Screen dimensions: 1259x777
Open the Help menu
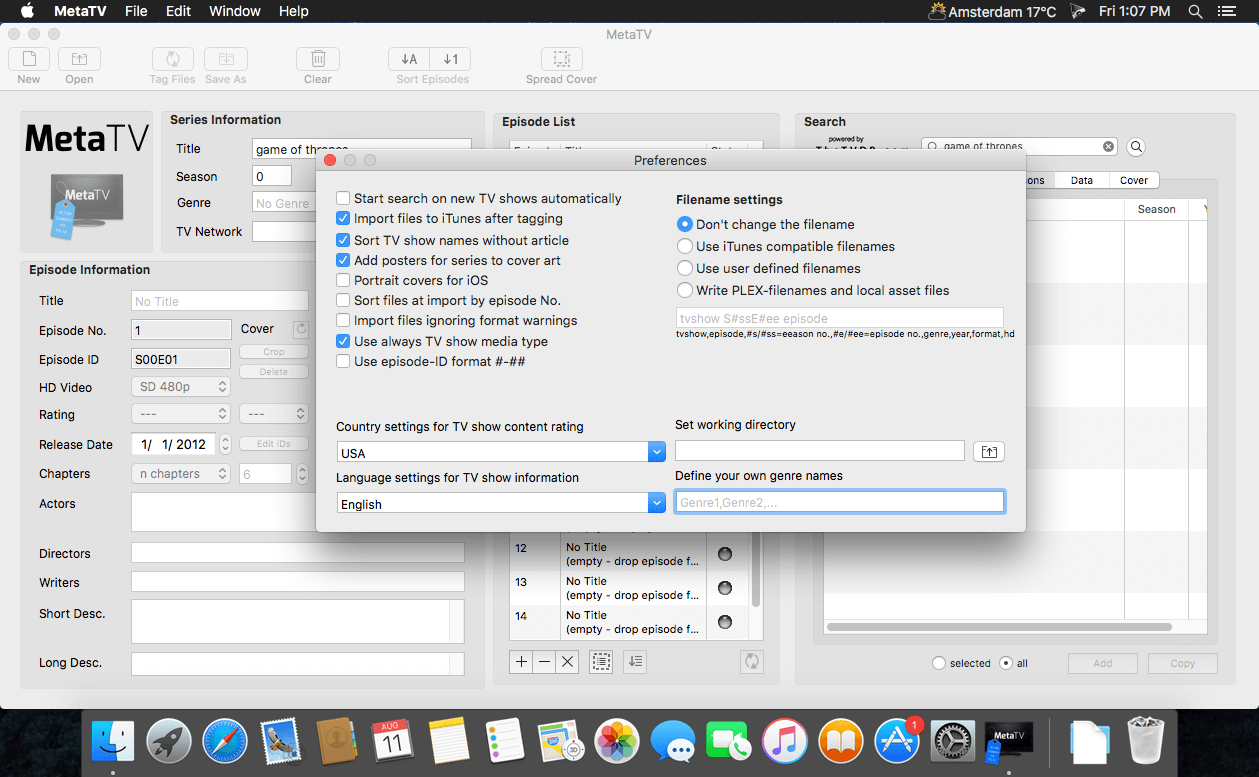293,11
